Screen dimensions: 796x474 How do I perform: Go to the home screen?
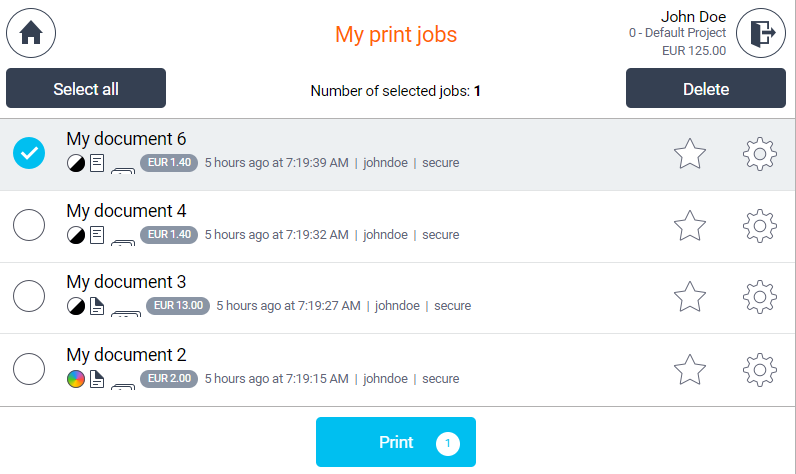tap(31, 33)
